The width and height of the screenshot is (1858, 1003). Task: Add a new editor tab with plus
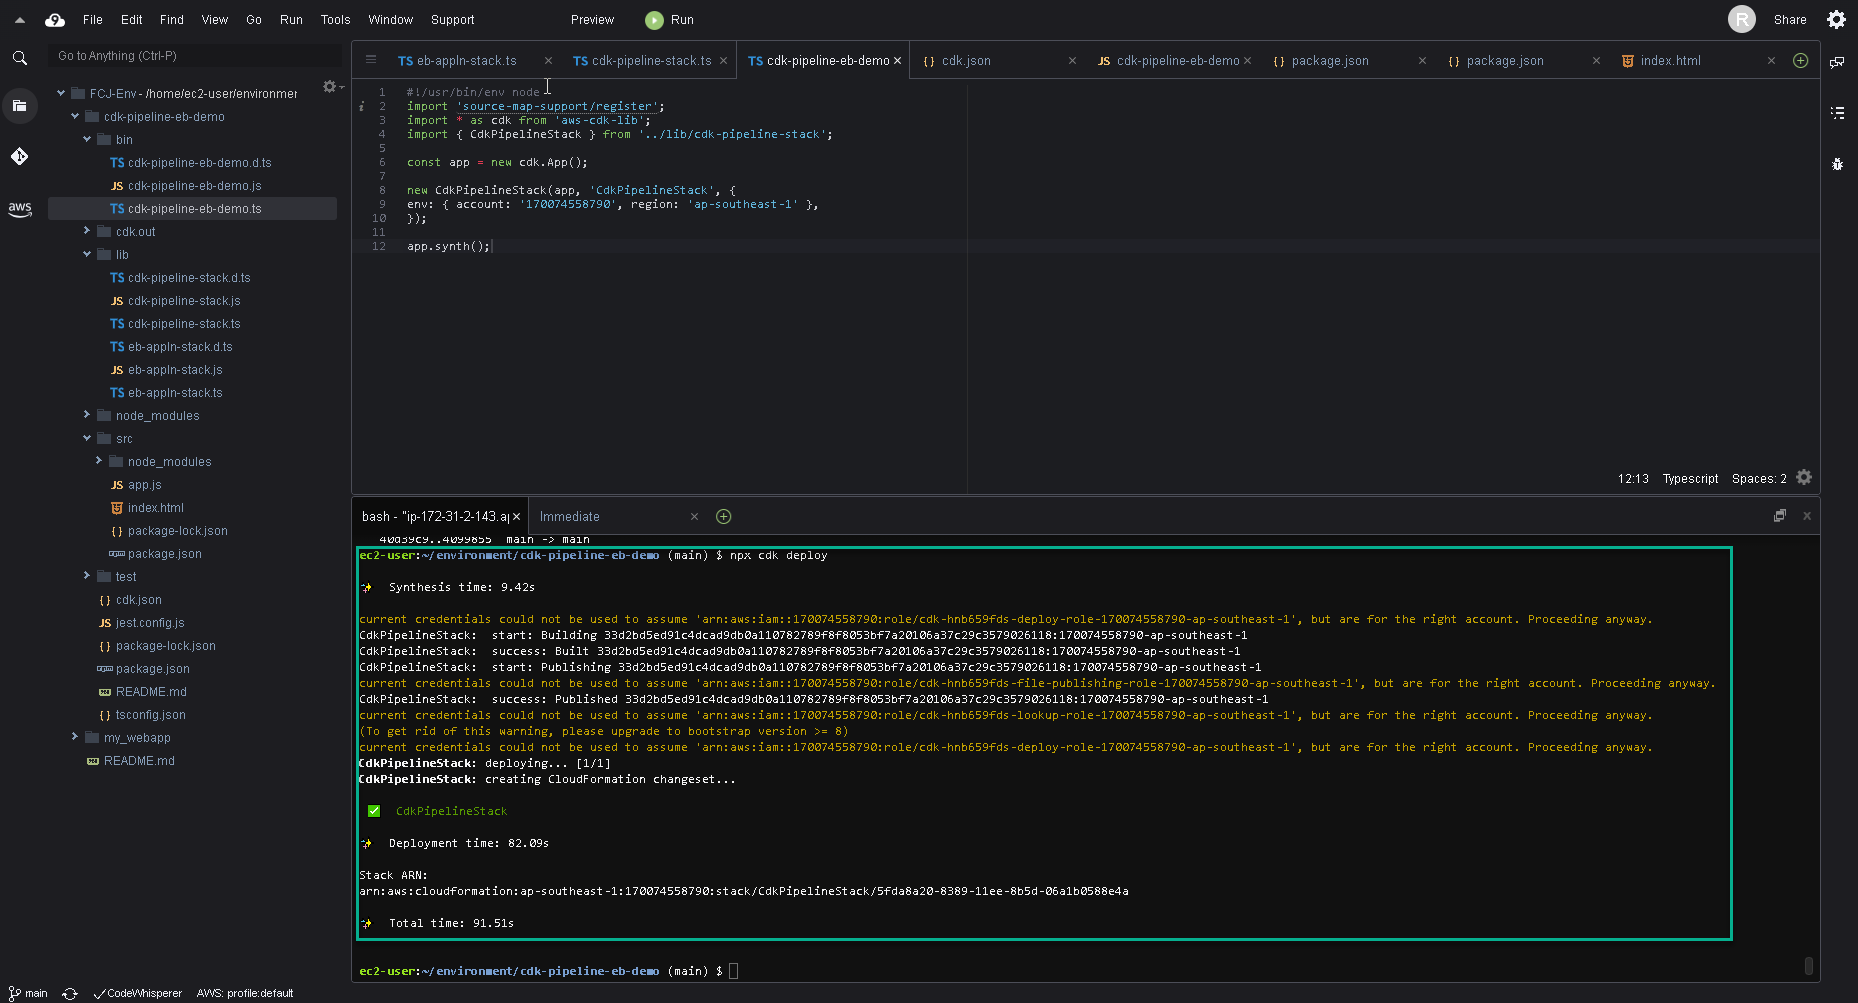tap(1800, 61)
